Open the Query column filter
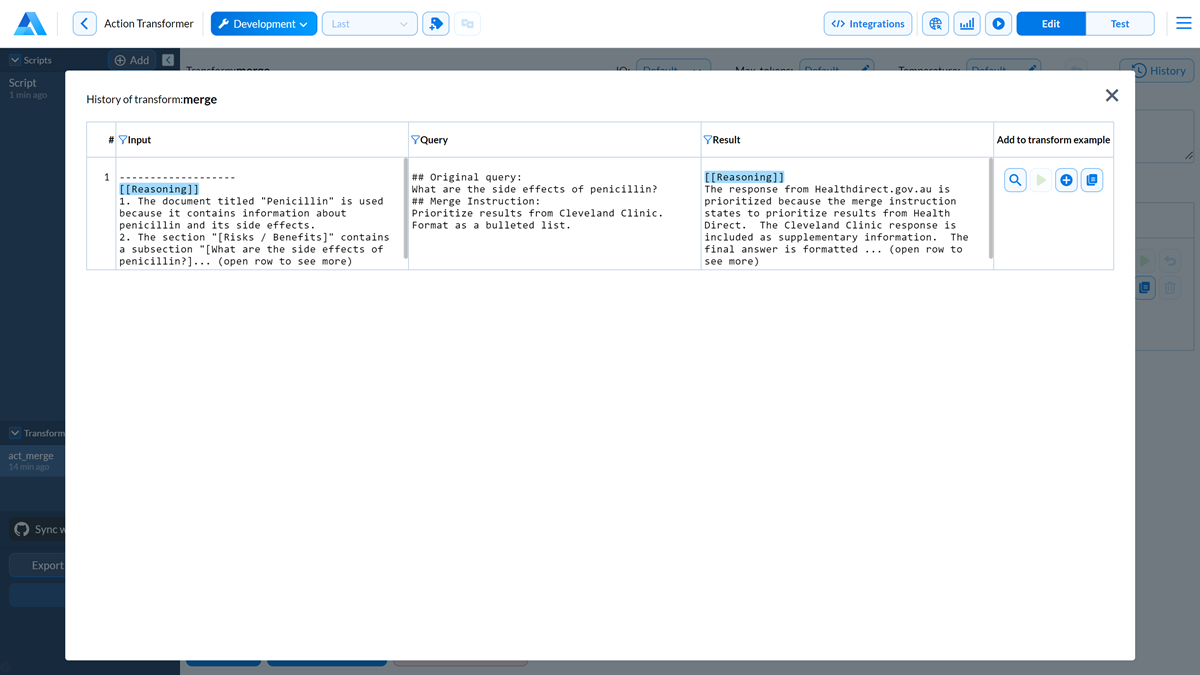 415,140
